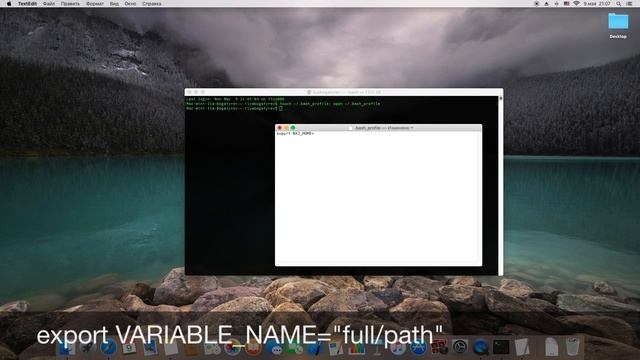Close the .bash_profile TextEdit window
The width and height of the screenshot is (640, 360).
280,128
